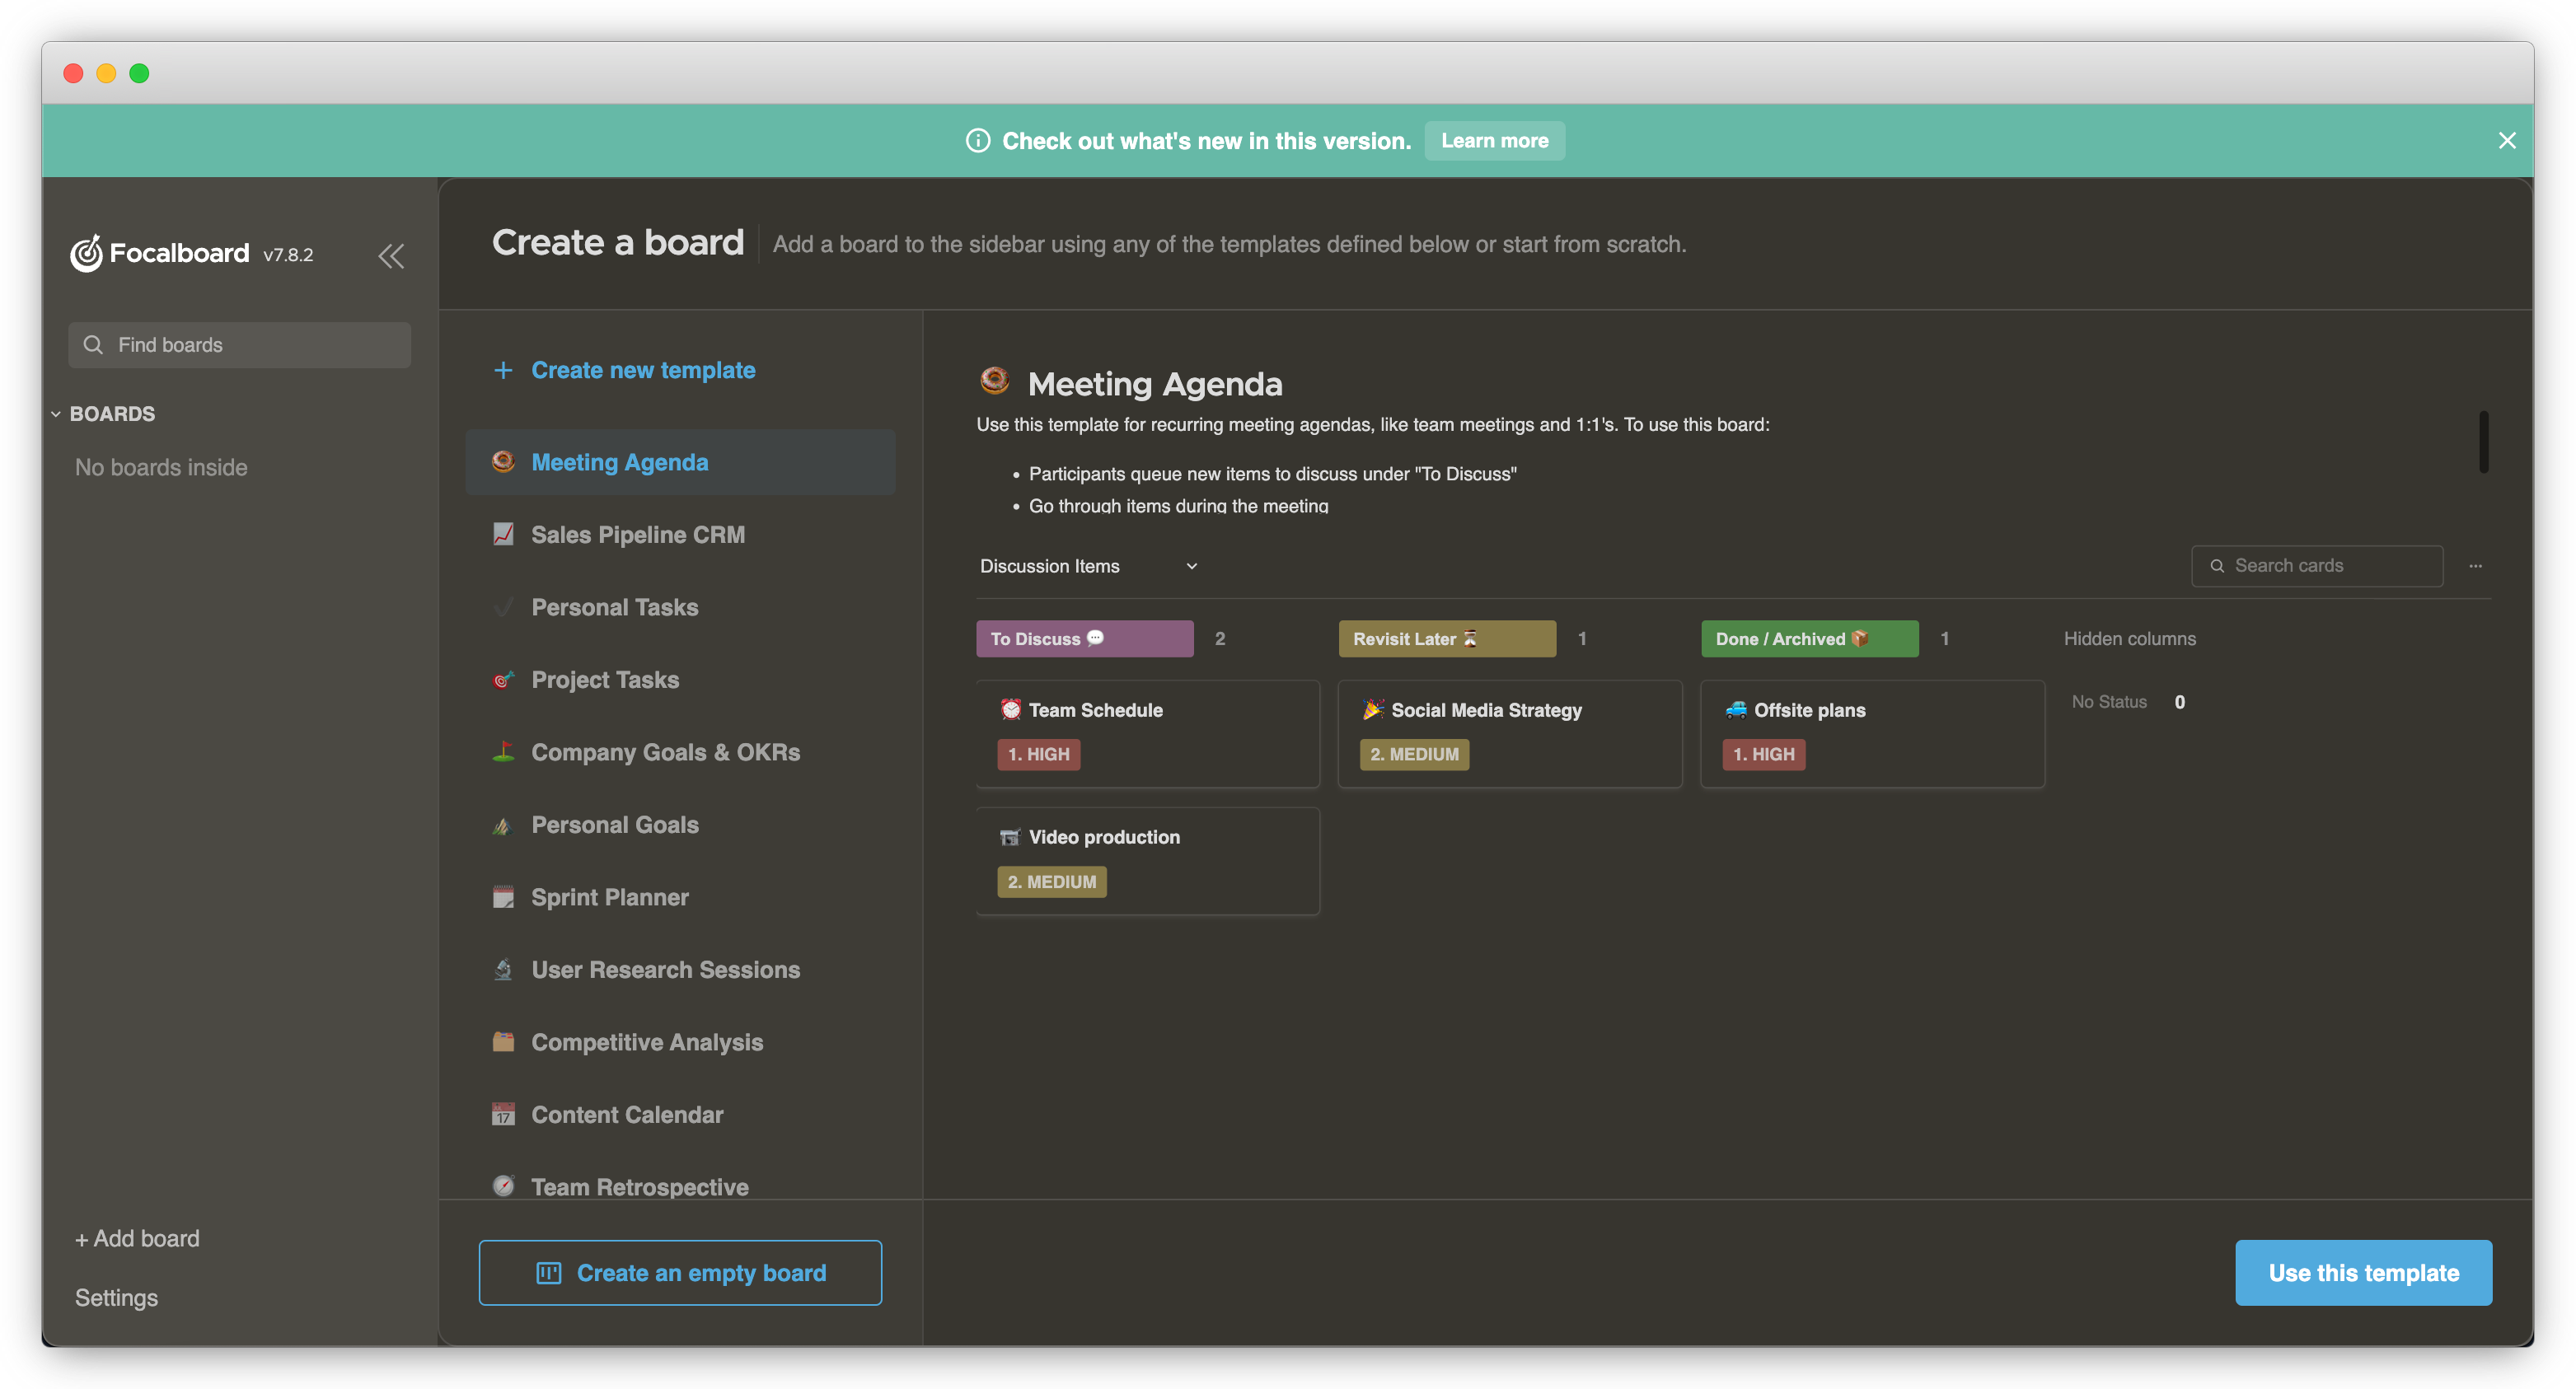Click the Meeting Agenda donut icon in header
This screenshot has height=1389, width=2576.
coord(994,381)
